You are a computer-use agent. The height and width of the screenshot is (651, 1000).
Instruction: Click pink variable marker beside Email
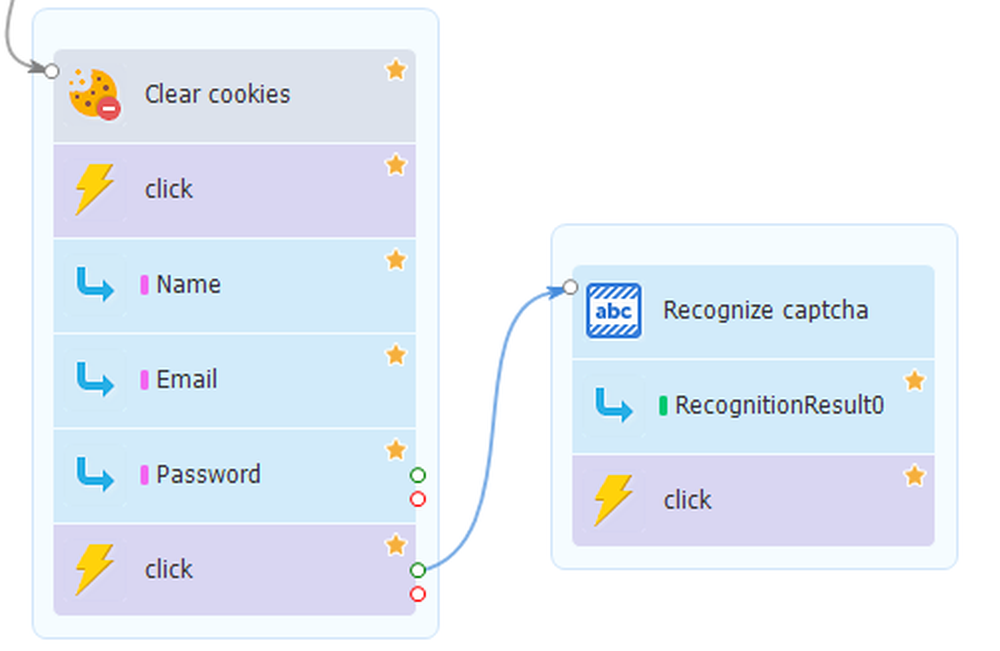[145, 379]
